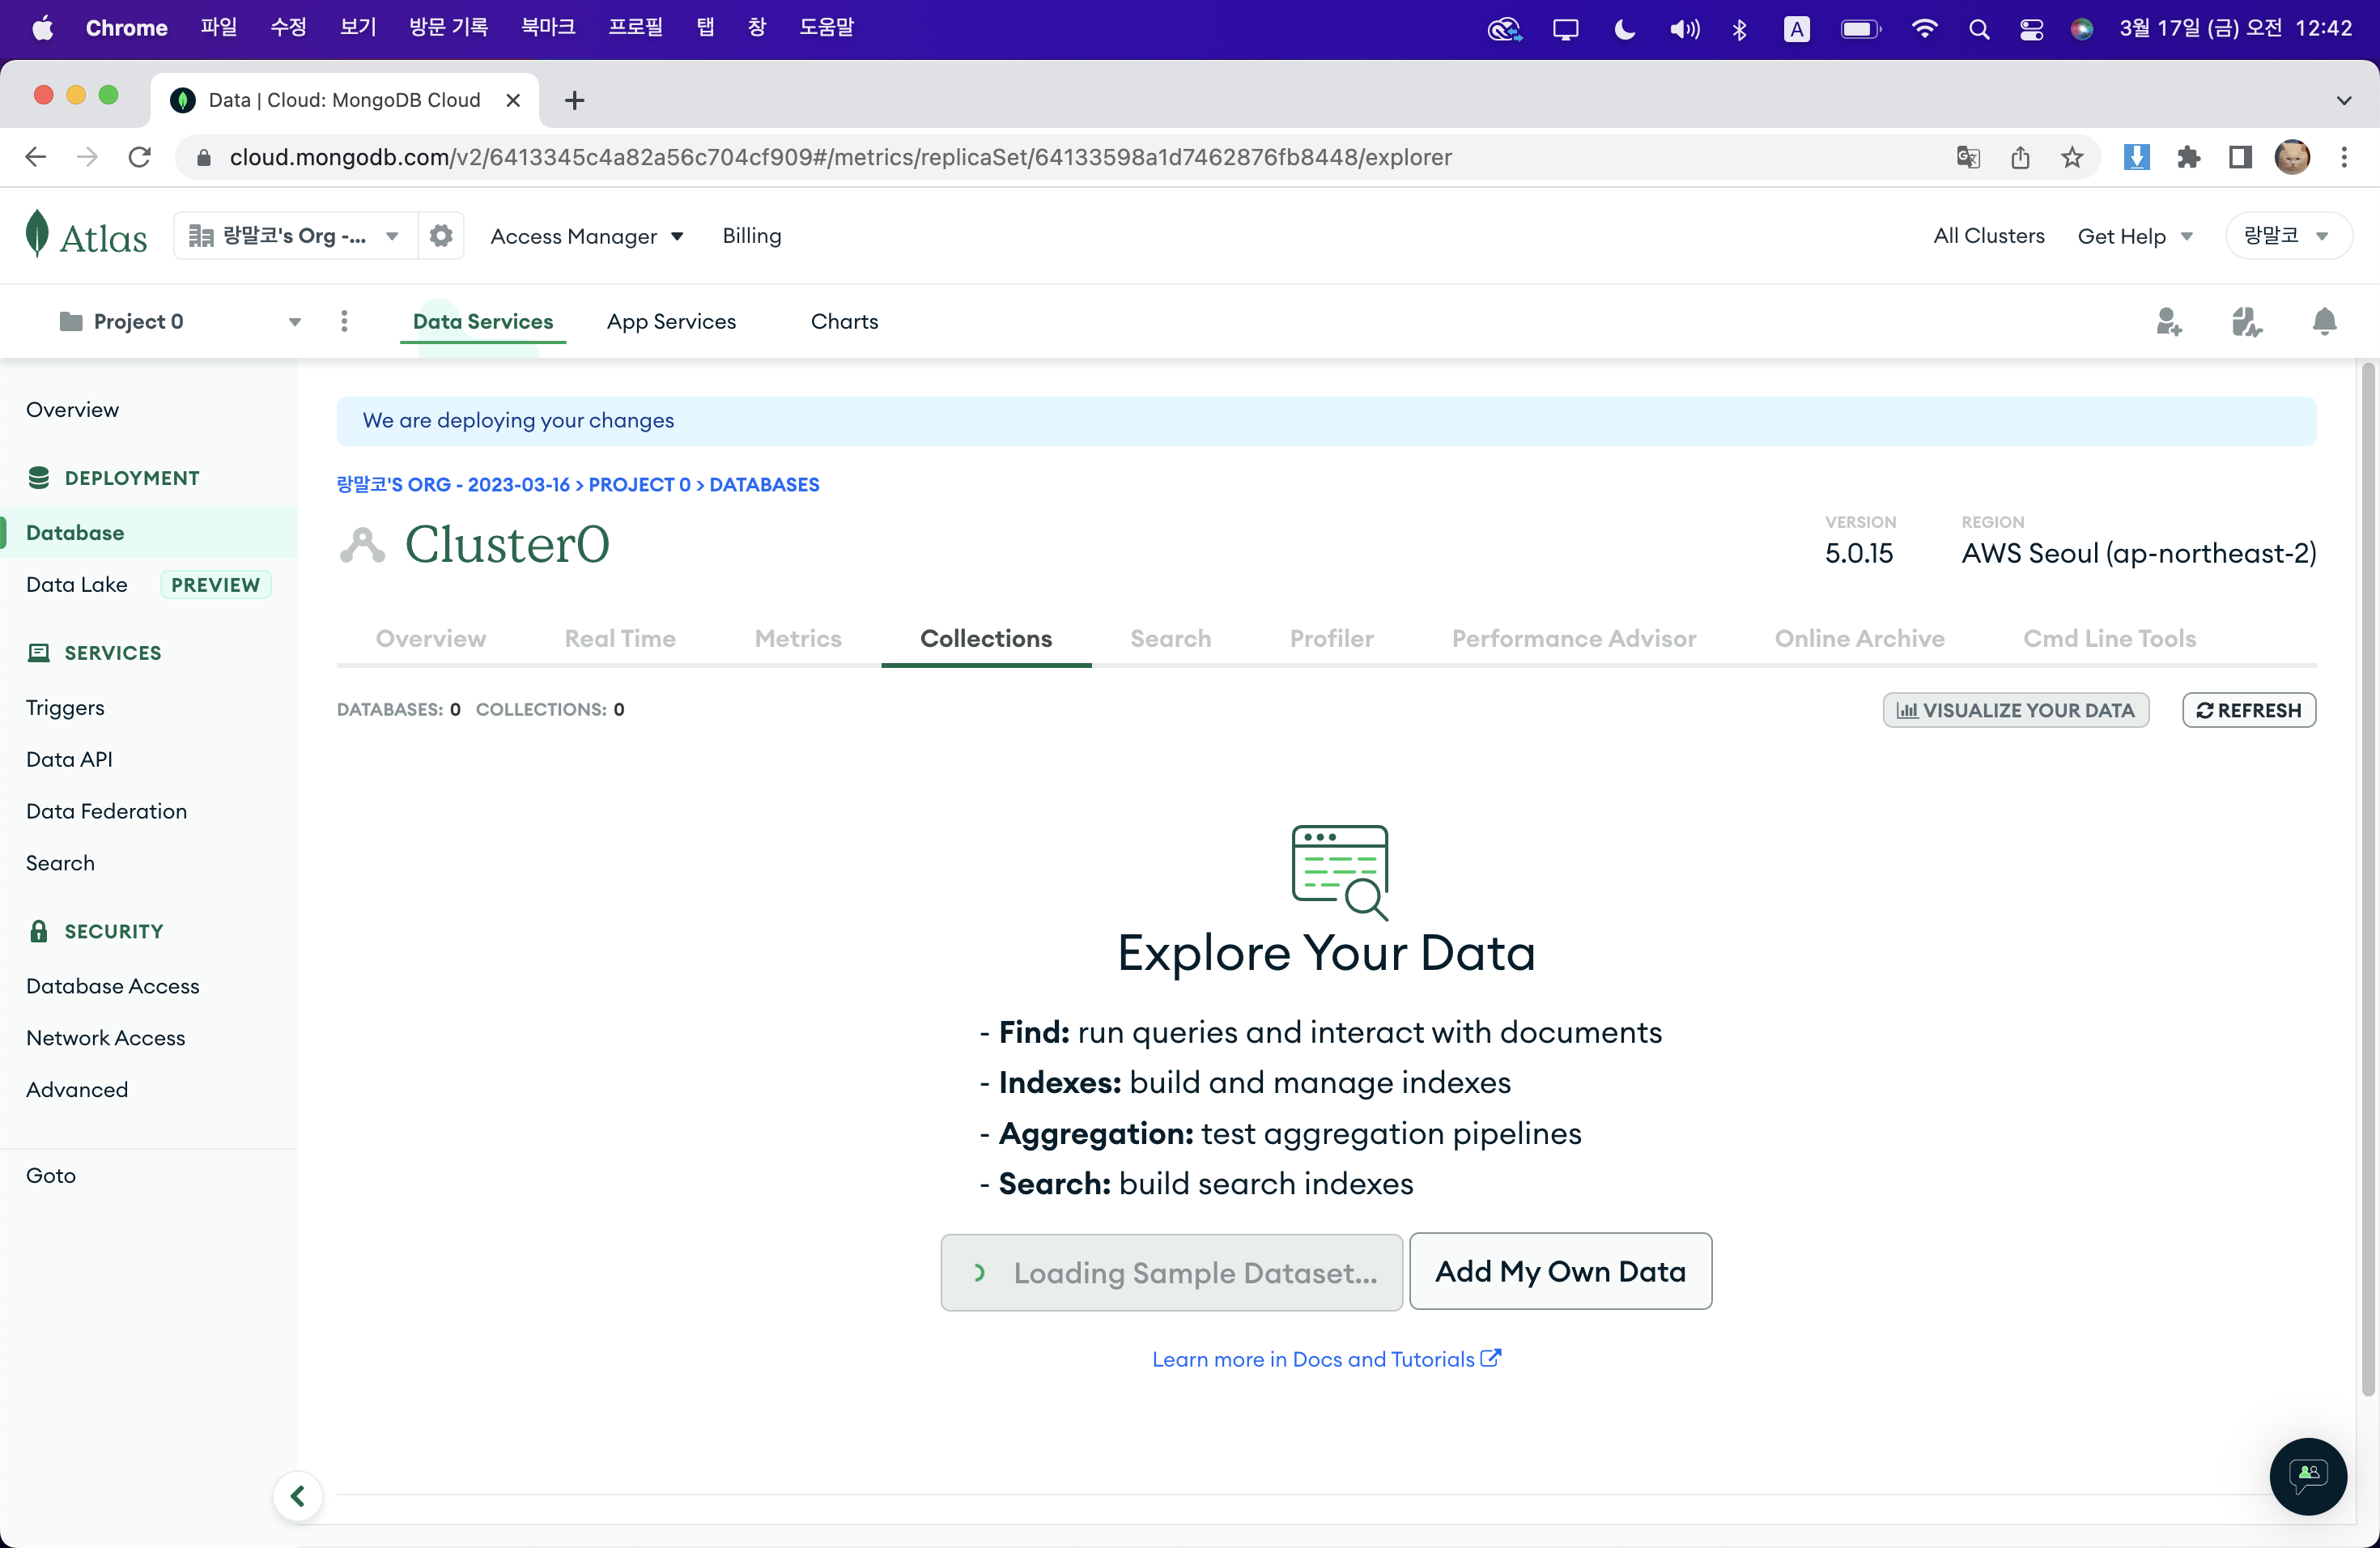Open the 북마크 menu in menu bar
2380x1548 pixels.
(548, 28)
